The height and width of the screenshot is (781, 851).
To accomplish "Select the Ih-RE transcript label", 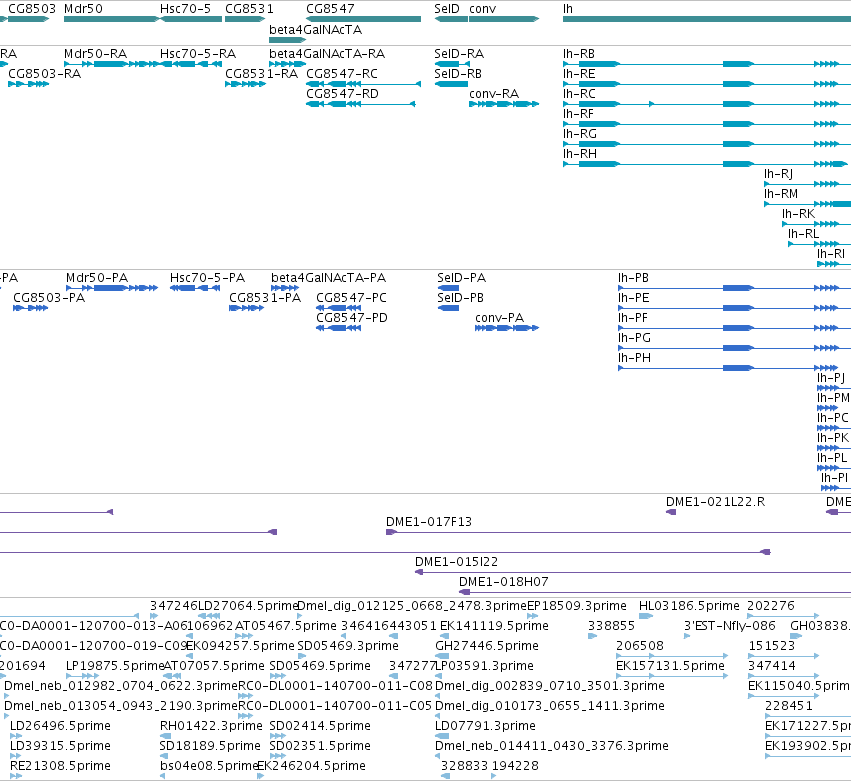I will pos(579,73).
